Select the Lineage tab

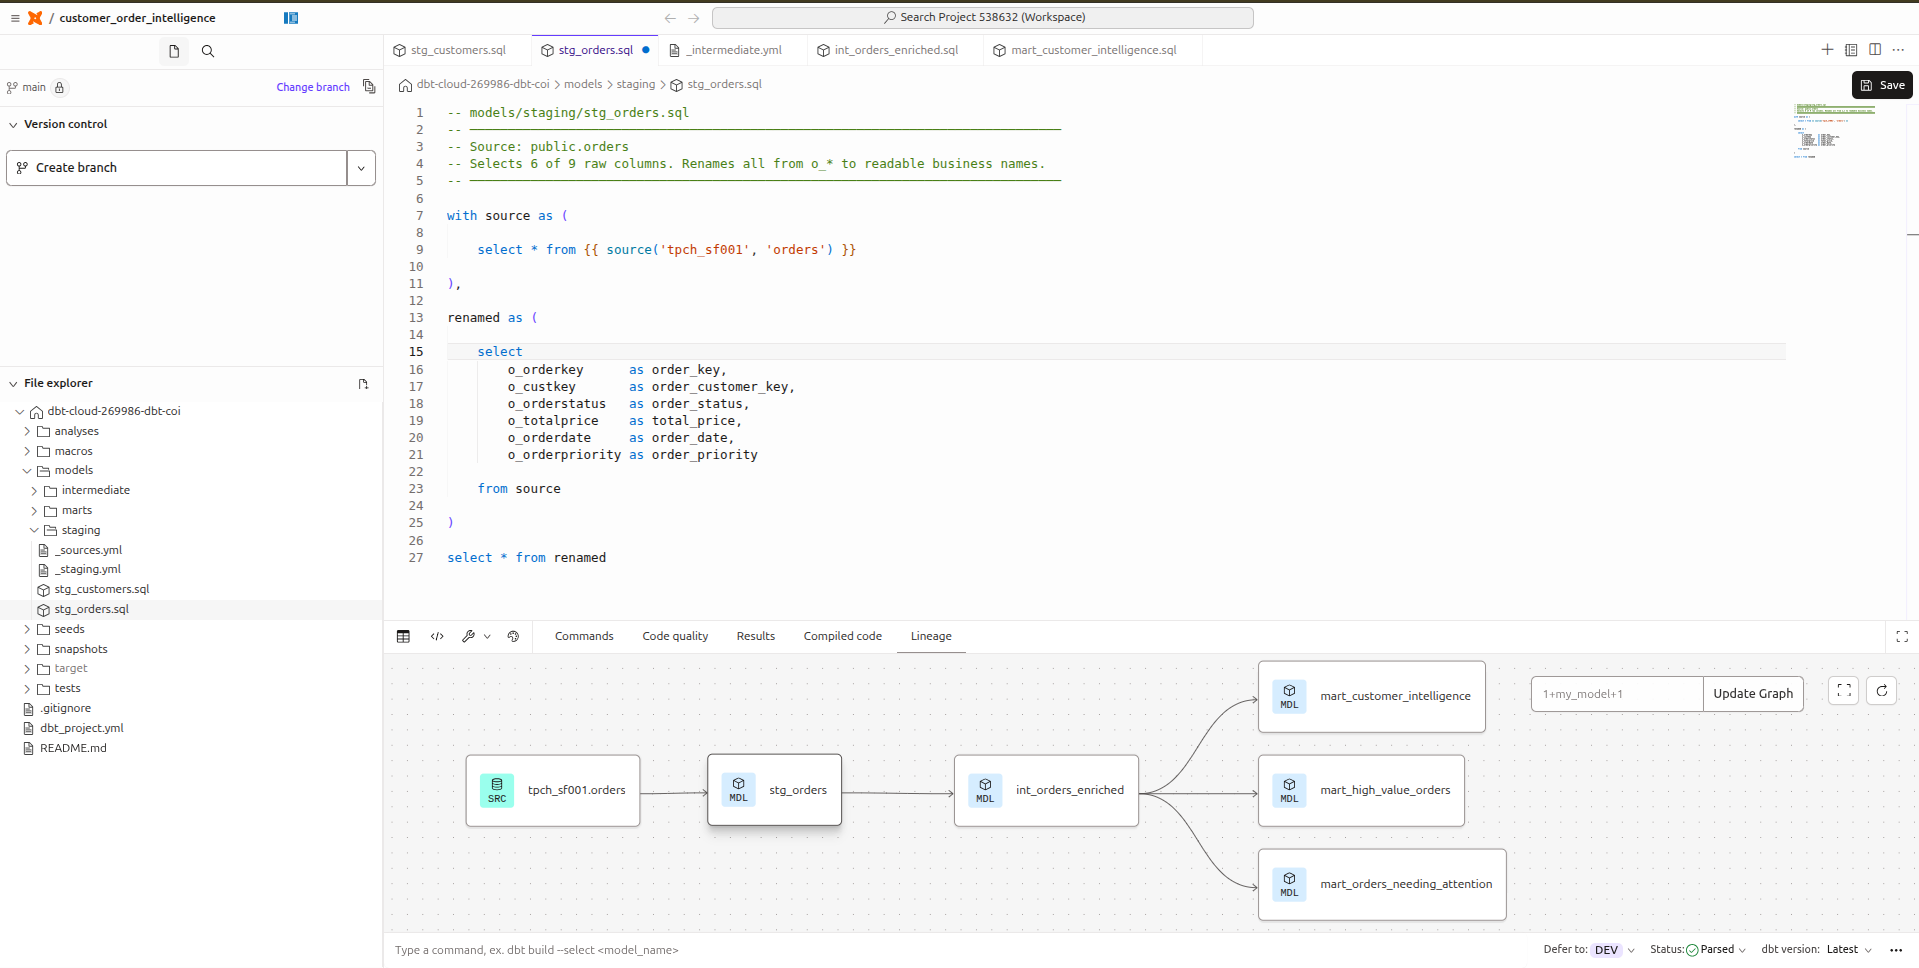pos(931,636)
